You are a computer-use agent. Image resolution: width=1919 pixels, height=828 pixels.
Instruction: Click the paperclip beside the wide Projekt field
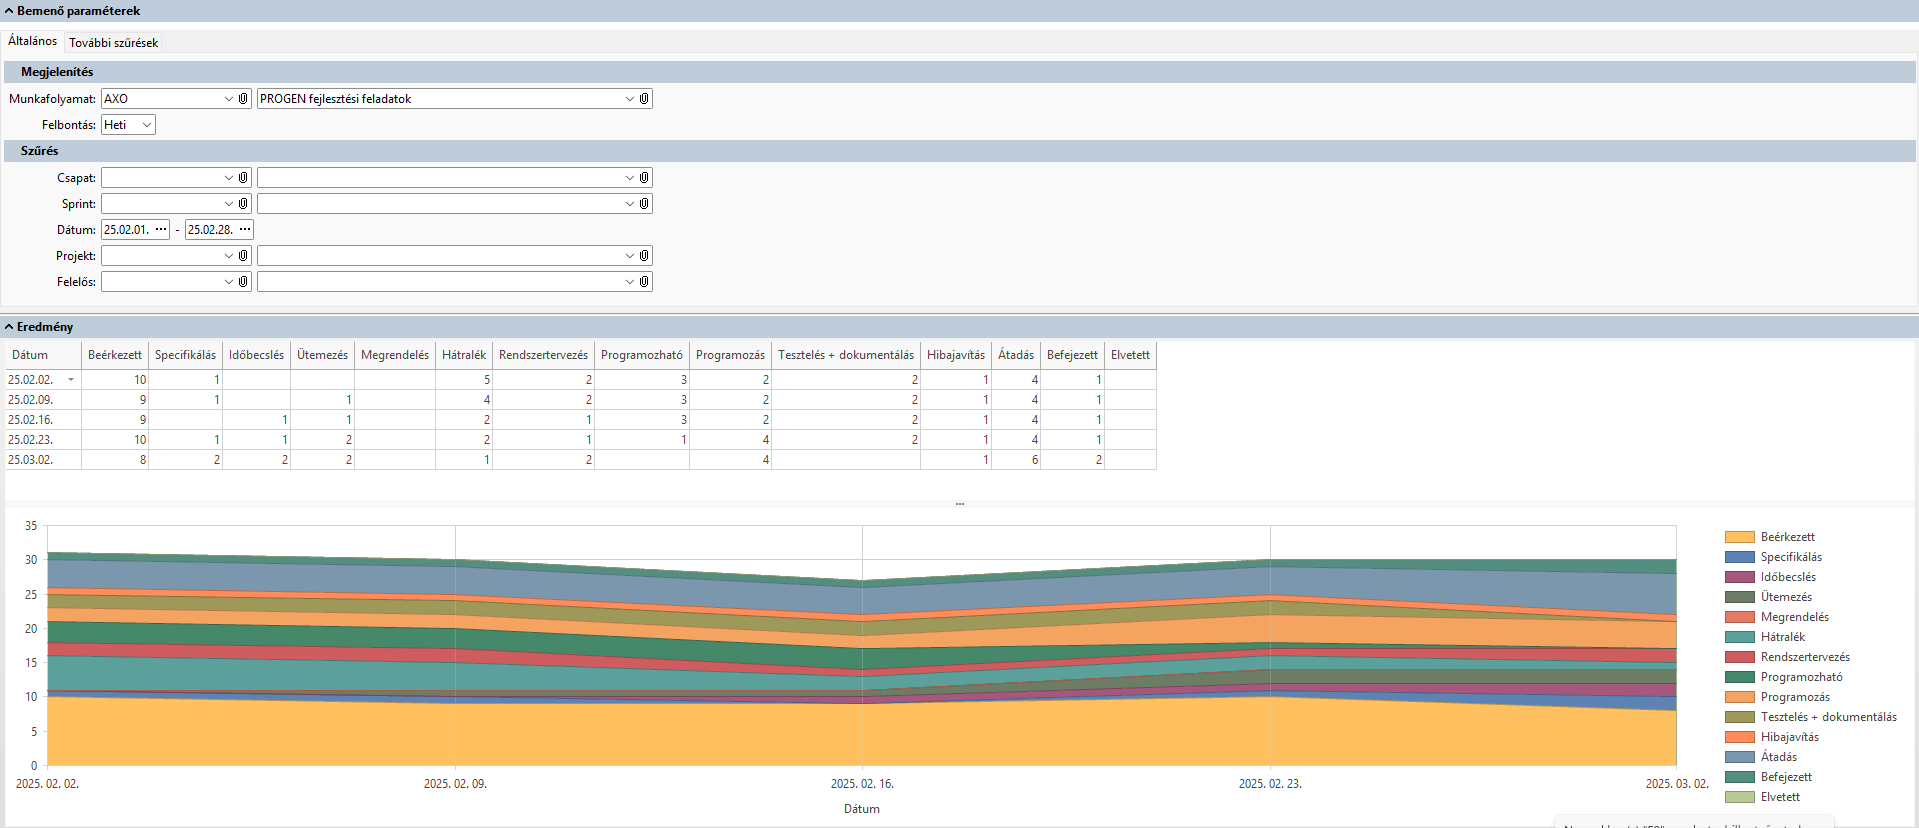[x=644, y=256]
